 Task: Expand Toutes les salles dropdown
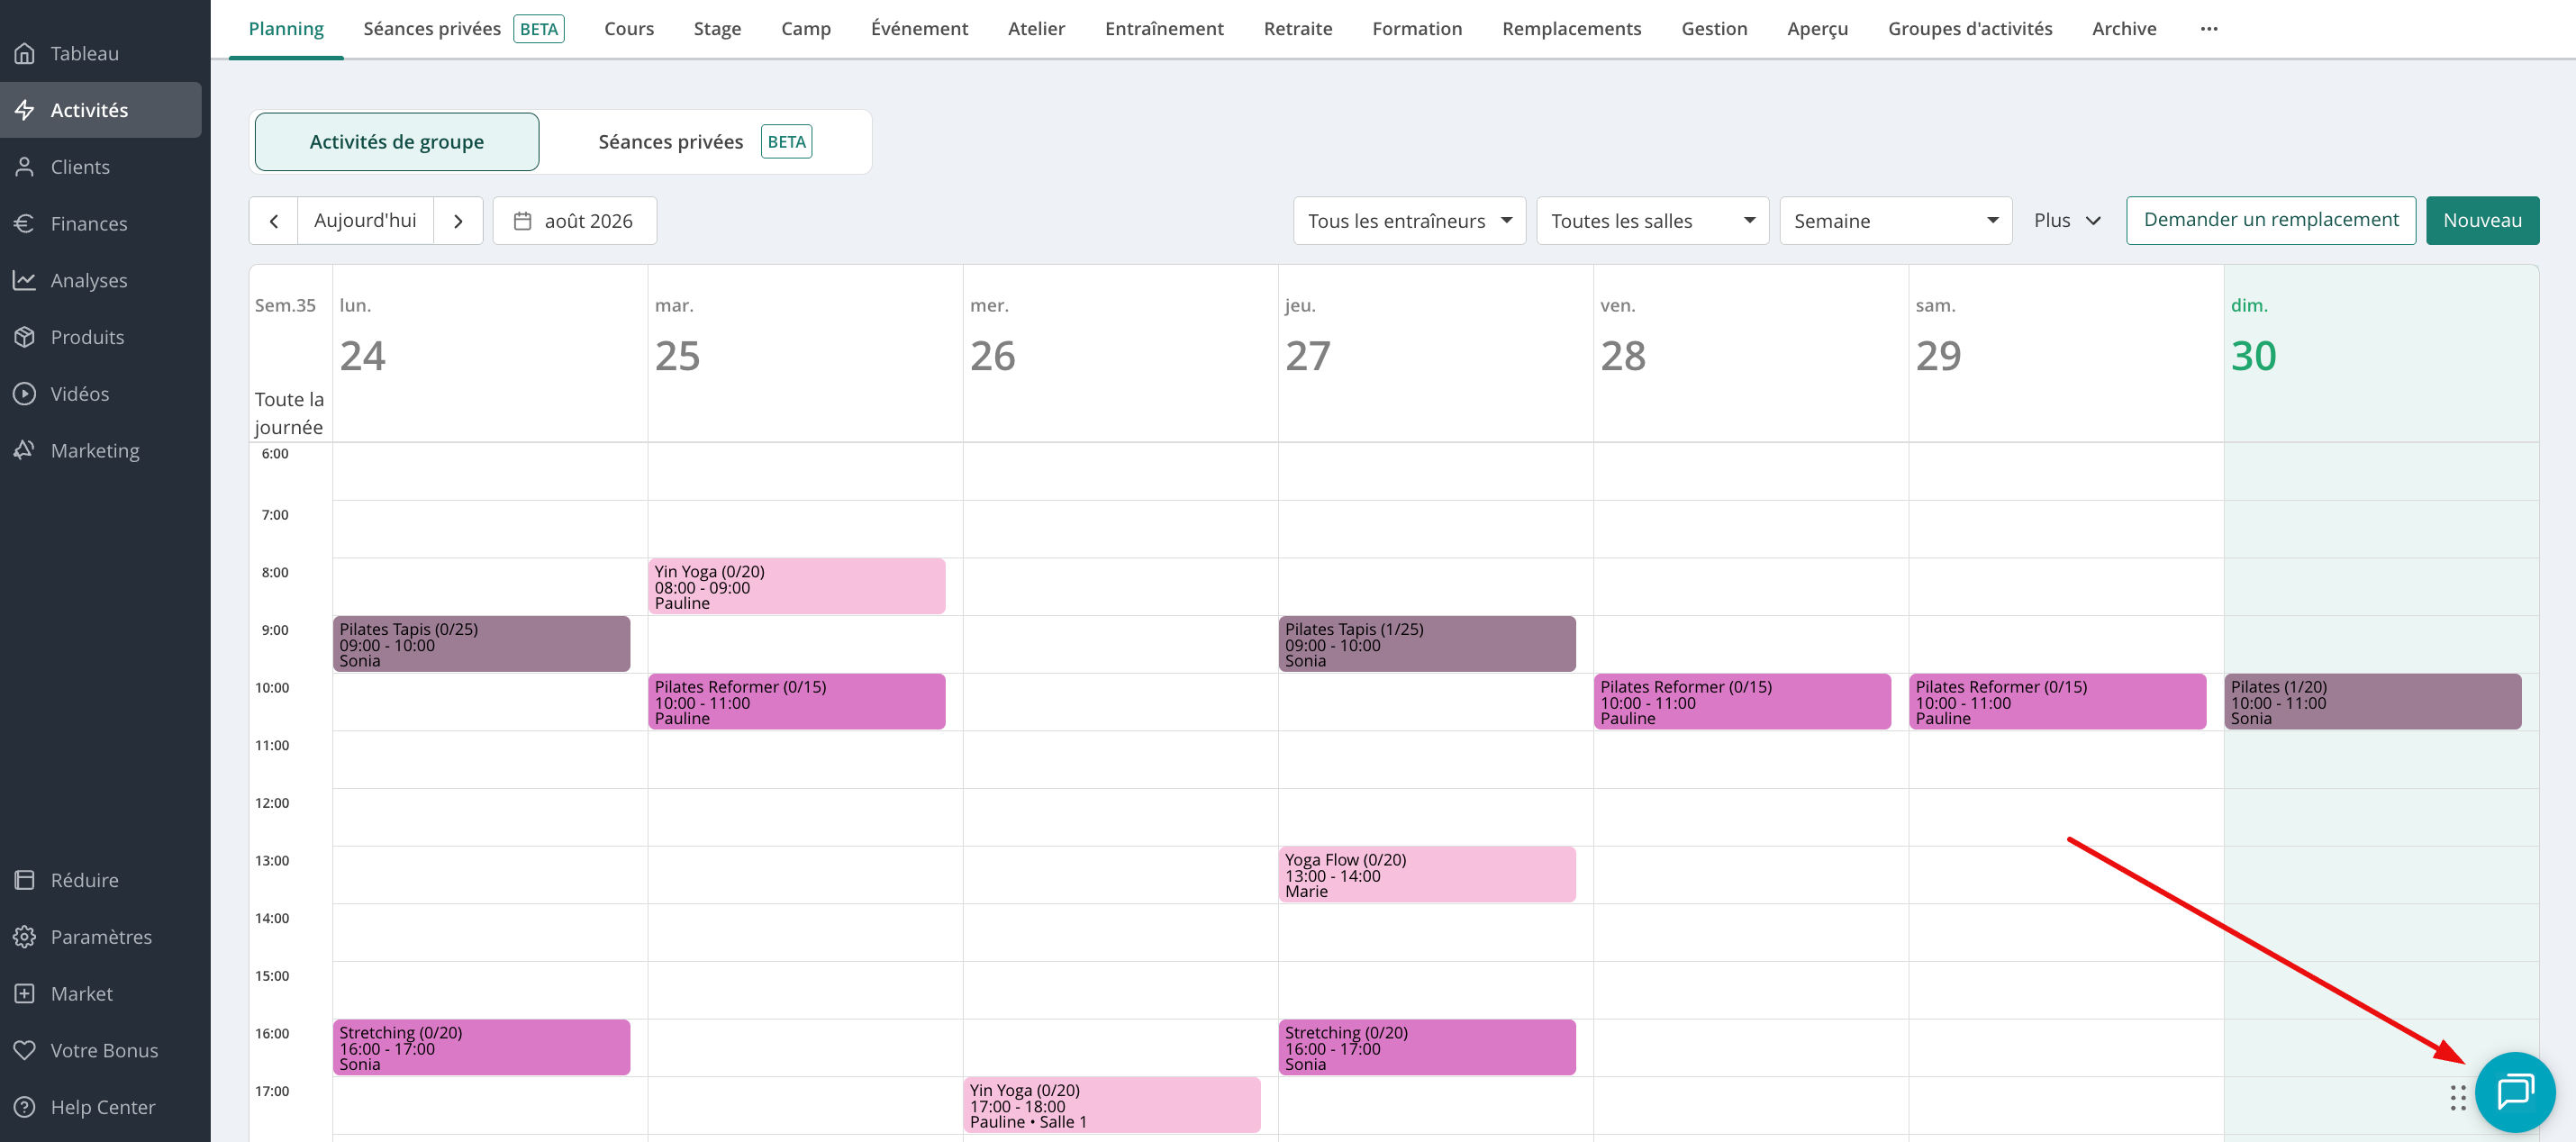(x=1652, y=221)
